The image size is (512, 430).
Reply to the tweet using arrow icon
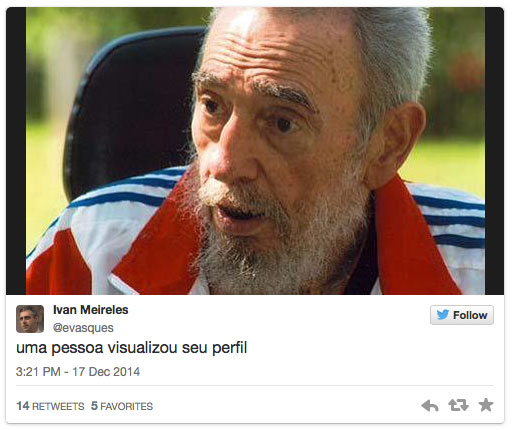pyautogui.click(x=430, y=406)
